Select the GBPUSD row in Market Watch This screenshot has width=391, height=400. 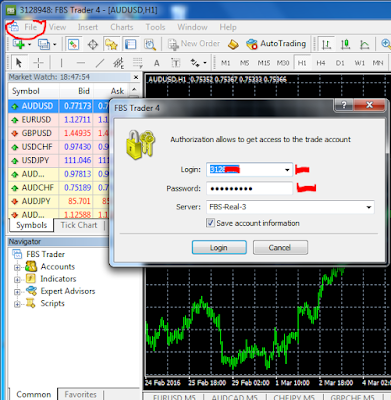[x=59, y=133]
